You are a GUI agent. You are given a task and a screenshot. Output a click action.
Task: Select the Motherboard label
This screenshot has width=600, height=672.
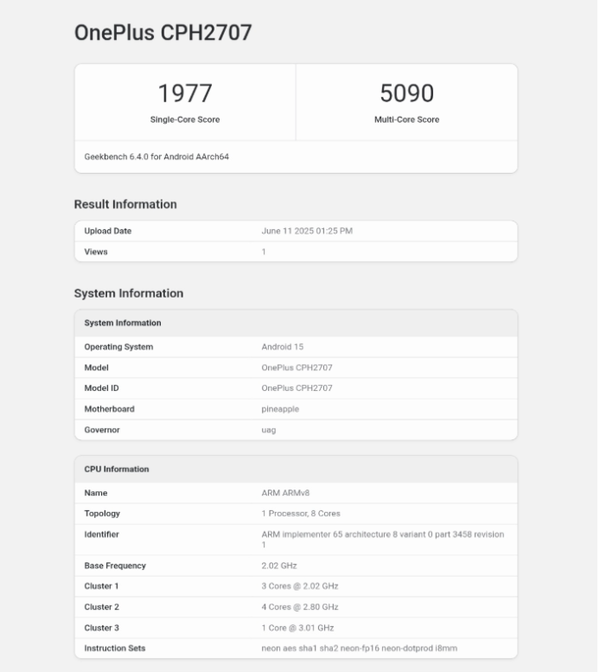coord(109,409)
